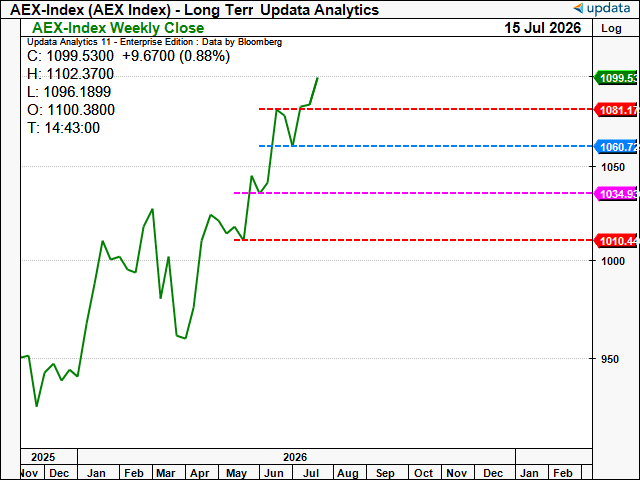Click the change value +9.6700 (0.88%)
This screenshot has height=480, width=640.
[x=176, y=56]
